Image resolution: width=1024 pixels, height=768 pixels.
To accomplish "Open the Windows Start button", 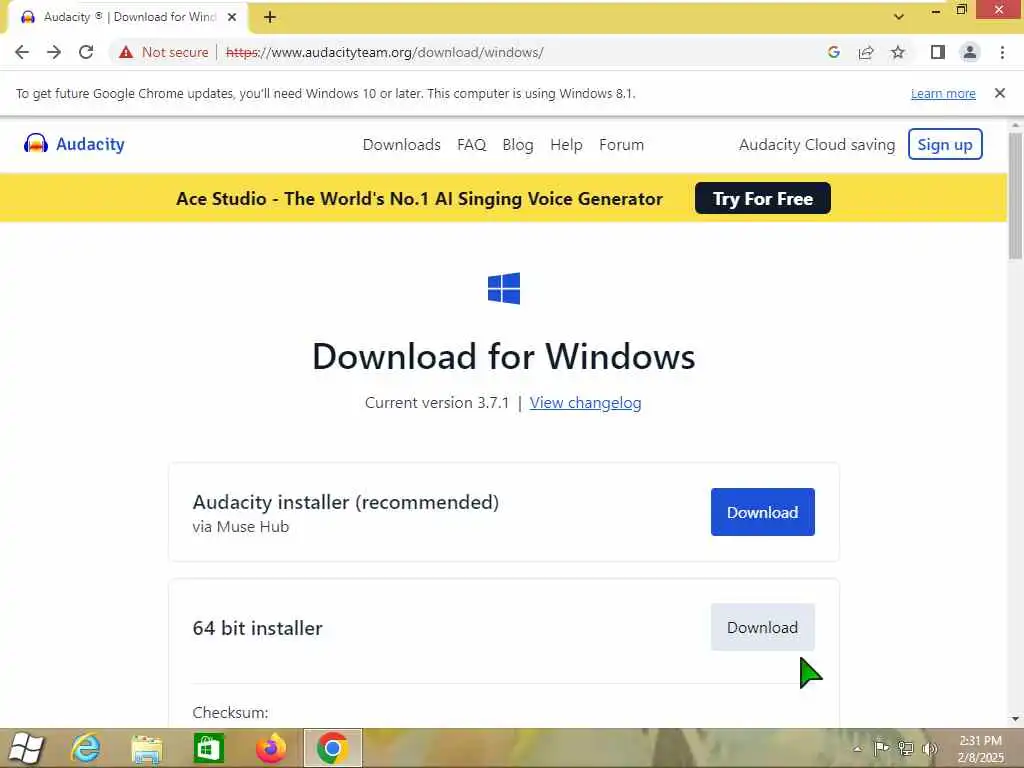I will [x=26, y=748].
